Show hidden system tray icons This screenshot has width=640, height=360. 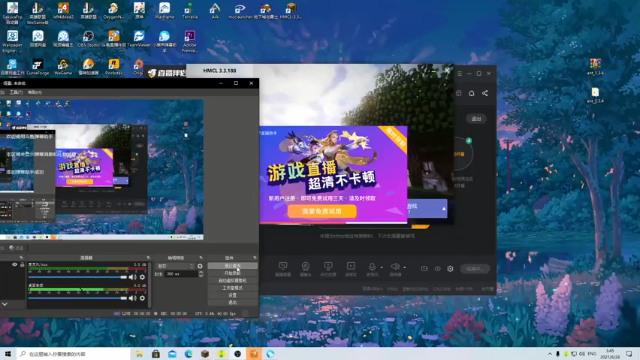tap(549, 354)
